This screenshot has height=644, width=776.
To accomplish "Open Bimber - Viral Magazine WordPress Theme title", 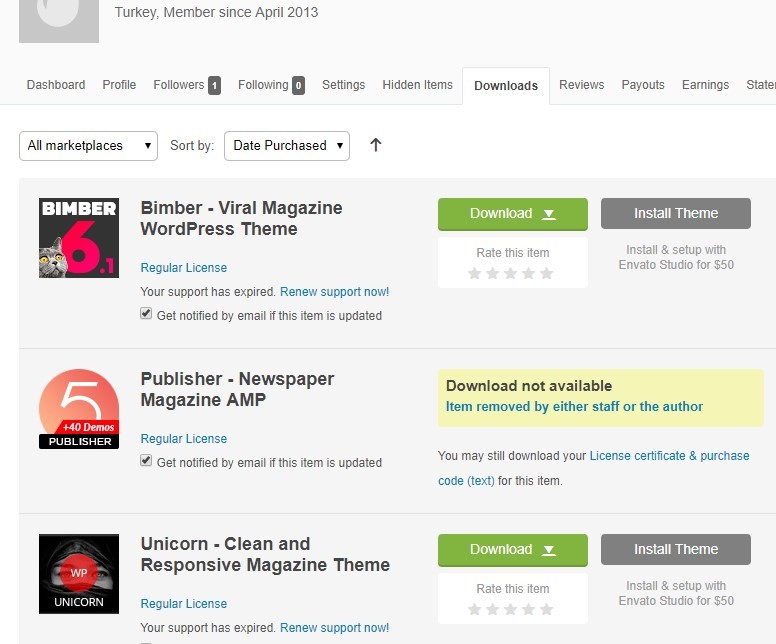I will [242, 218].
